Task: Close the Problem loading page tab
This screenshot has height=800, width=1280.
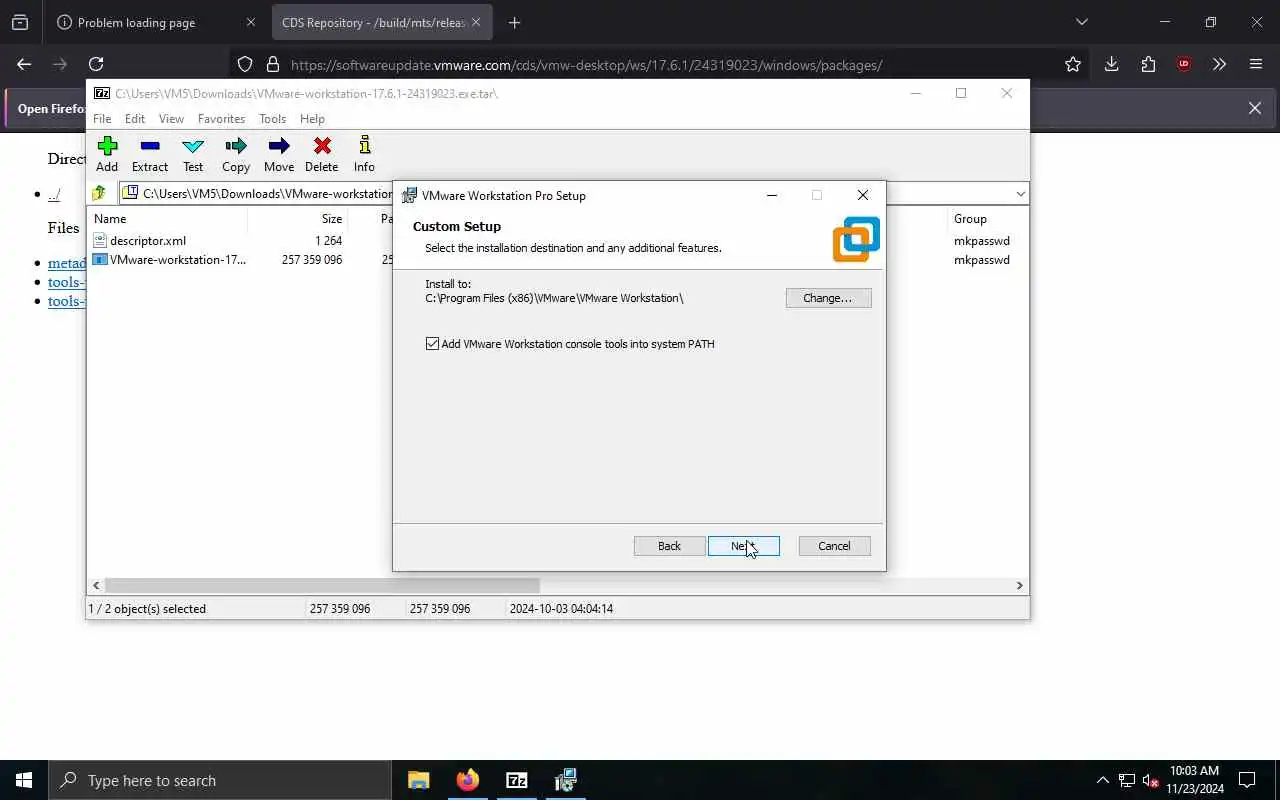Action: pyautogui.click(x=251, y=22)
